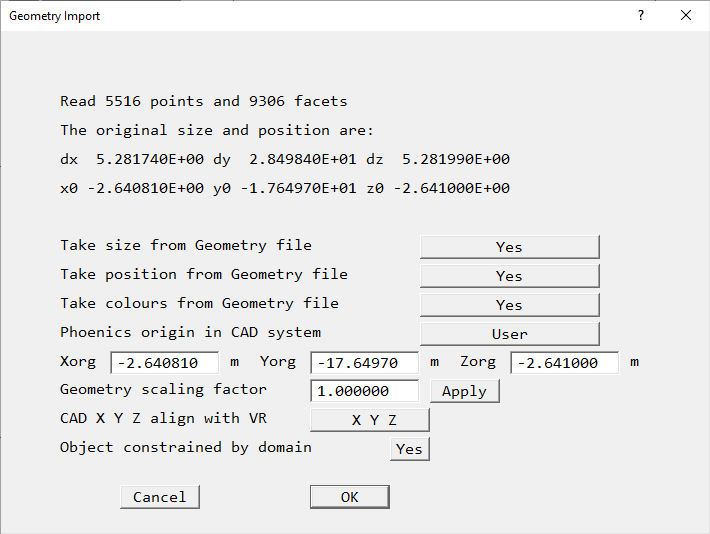
Task: Toggle 'Take colours from Geometry file' Yes
Action: 509,305
